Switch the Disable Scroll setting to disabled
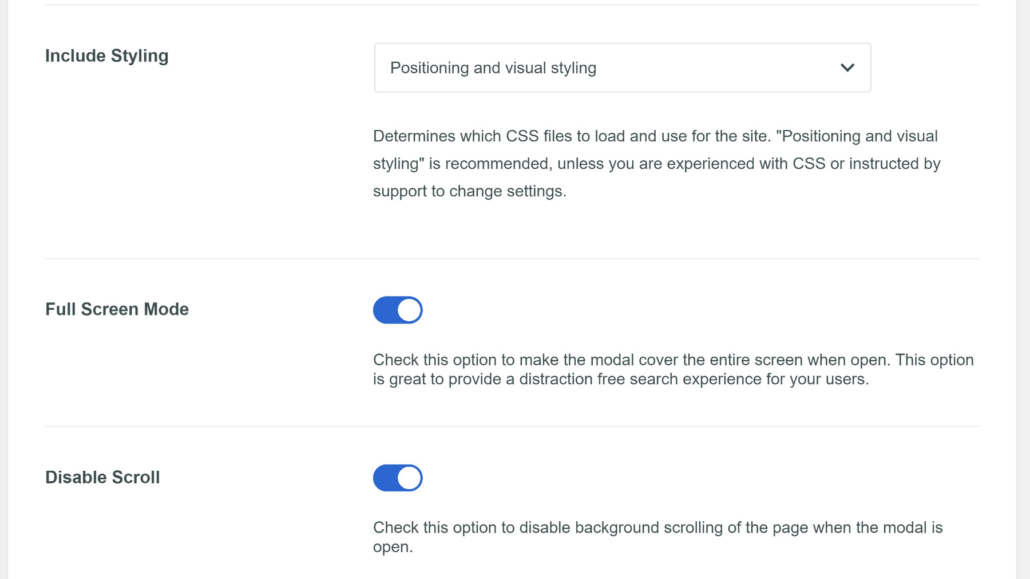 [x=397, y=478]
